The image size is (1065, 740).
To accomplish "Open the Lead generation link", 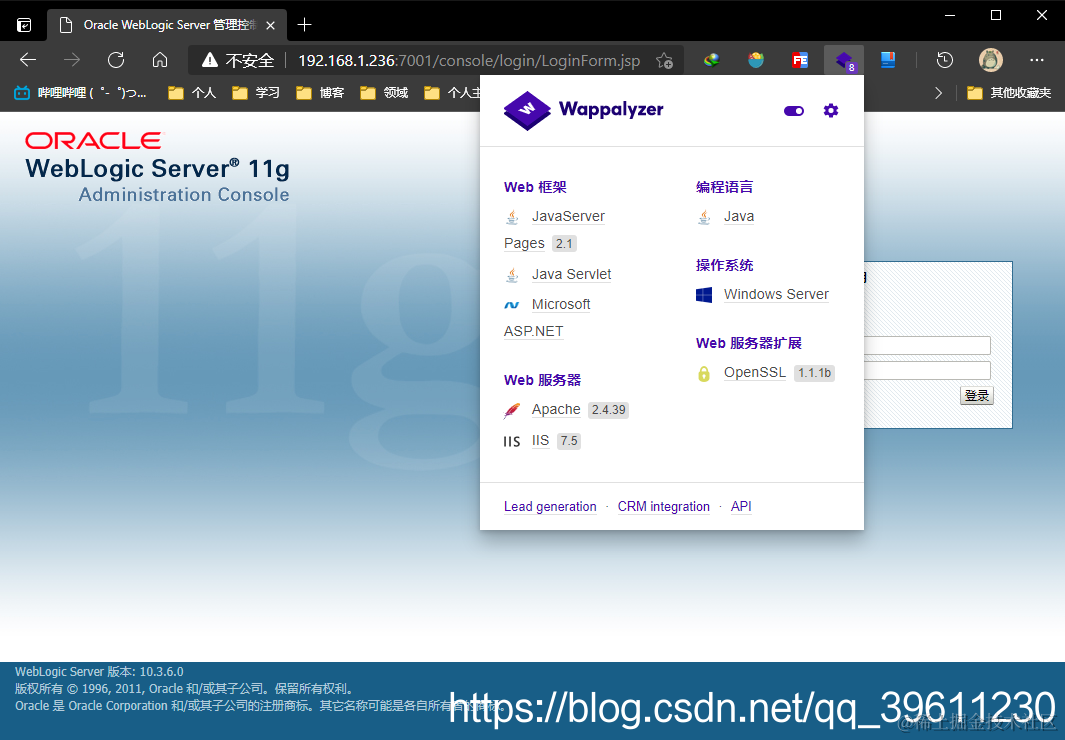I will [550, 506].
